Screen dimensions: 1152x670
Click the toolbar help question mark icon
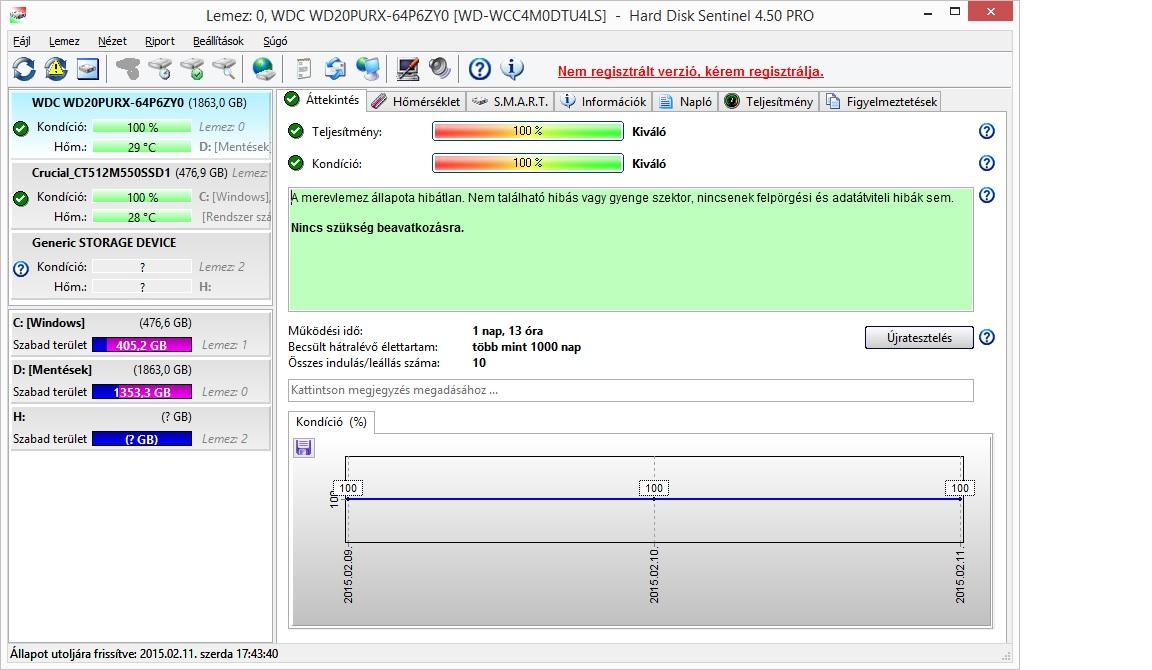pyautogui.click(x=480, y=69)
